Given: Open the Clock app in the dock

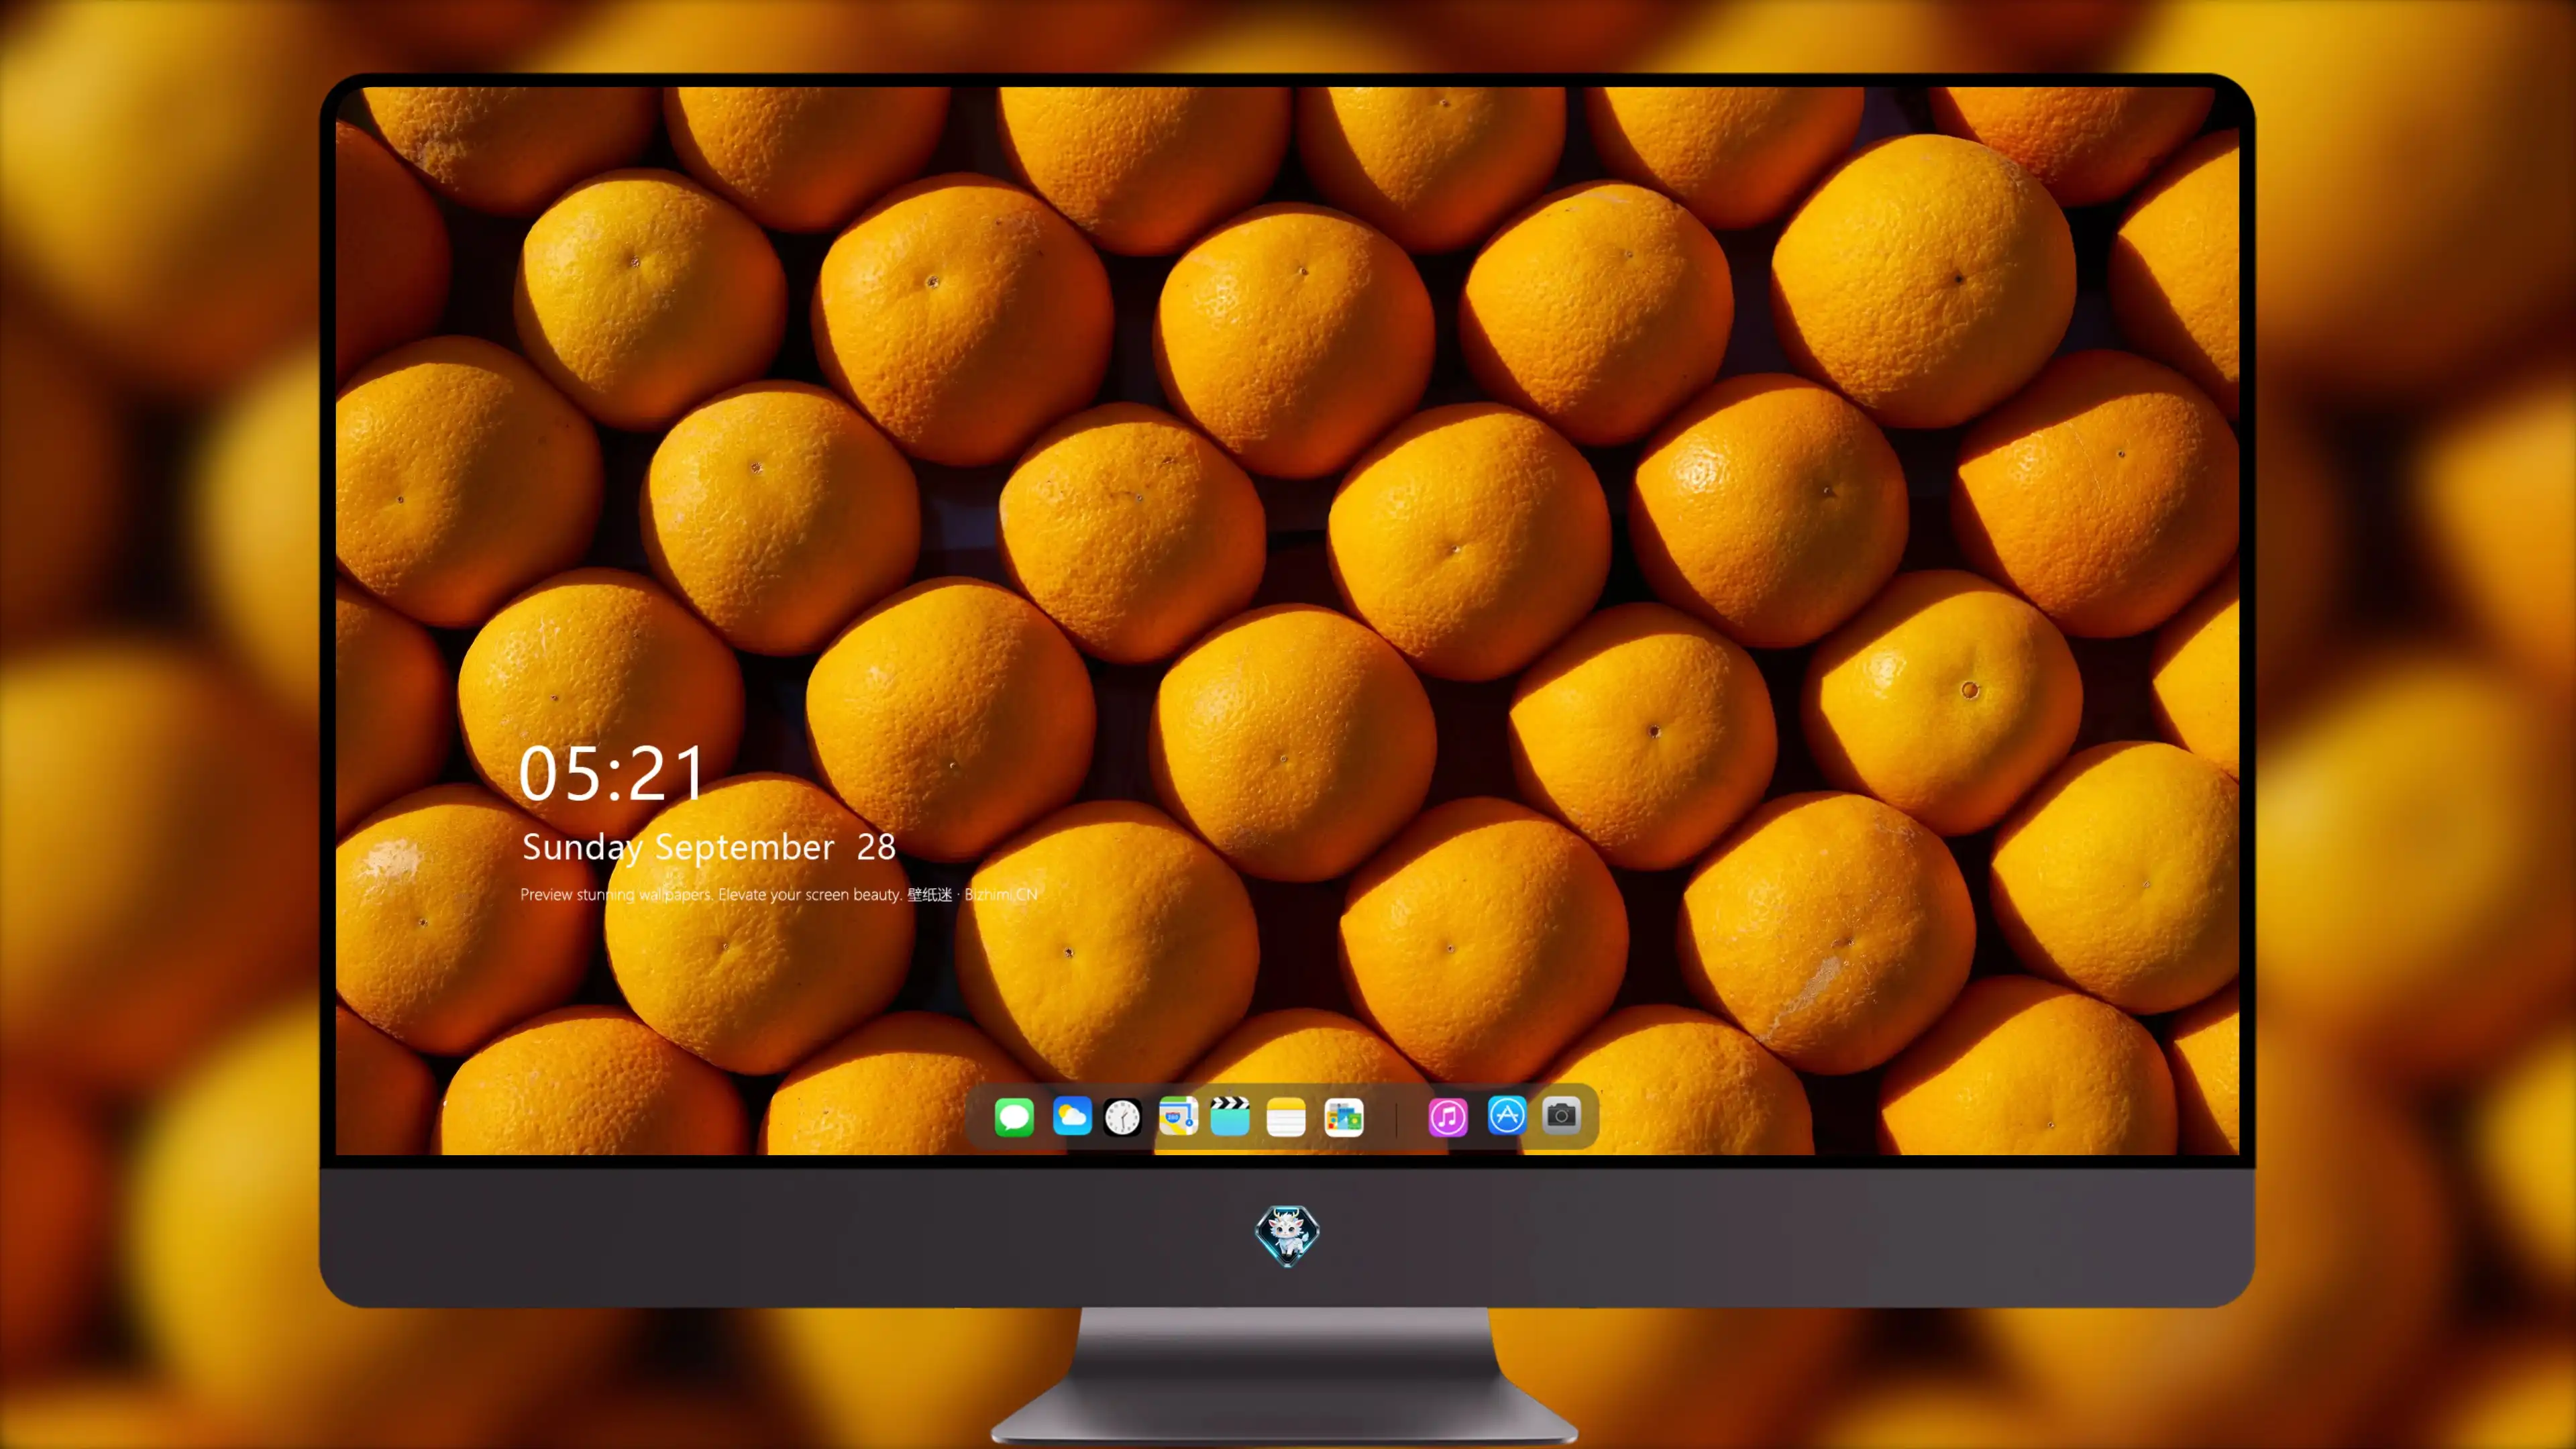Looking at the screenshot, I should 1122,1117.
